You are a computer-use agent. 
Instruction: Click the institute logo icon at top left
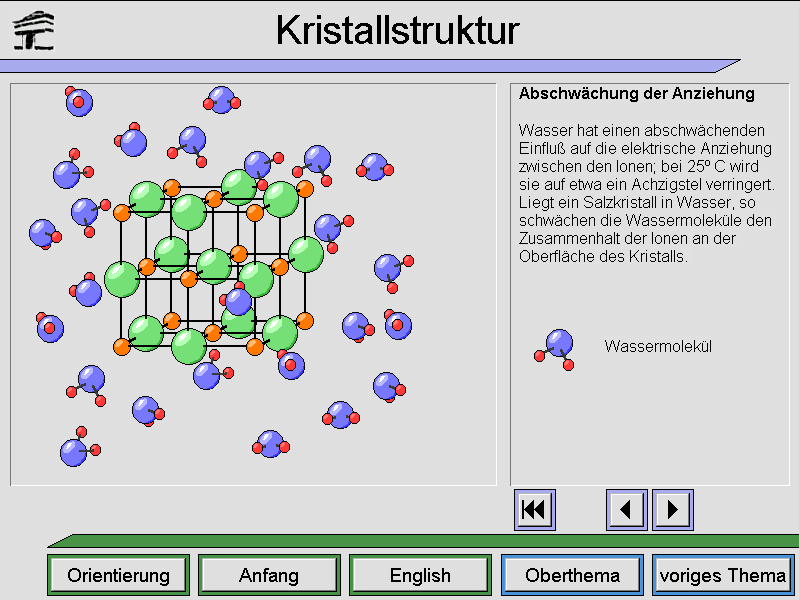click(x=34, y=31)
